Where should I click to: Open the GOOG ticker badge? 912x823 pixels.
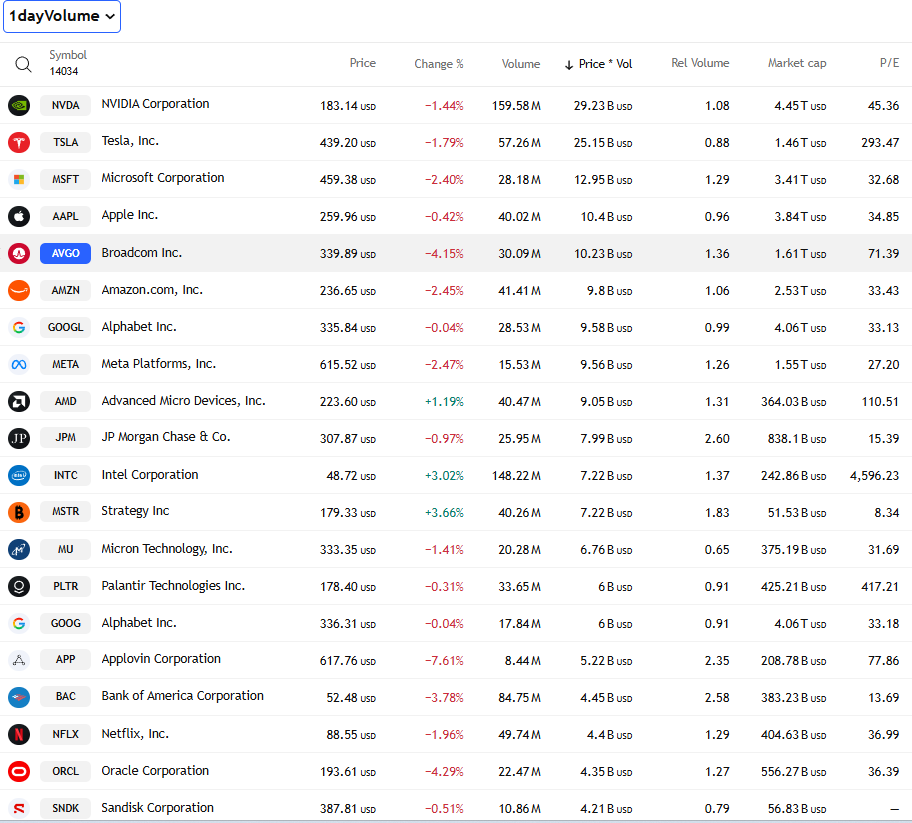coord(66,624)
